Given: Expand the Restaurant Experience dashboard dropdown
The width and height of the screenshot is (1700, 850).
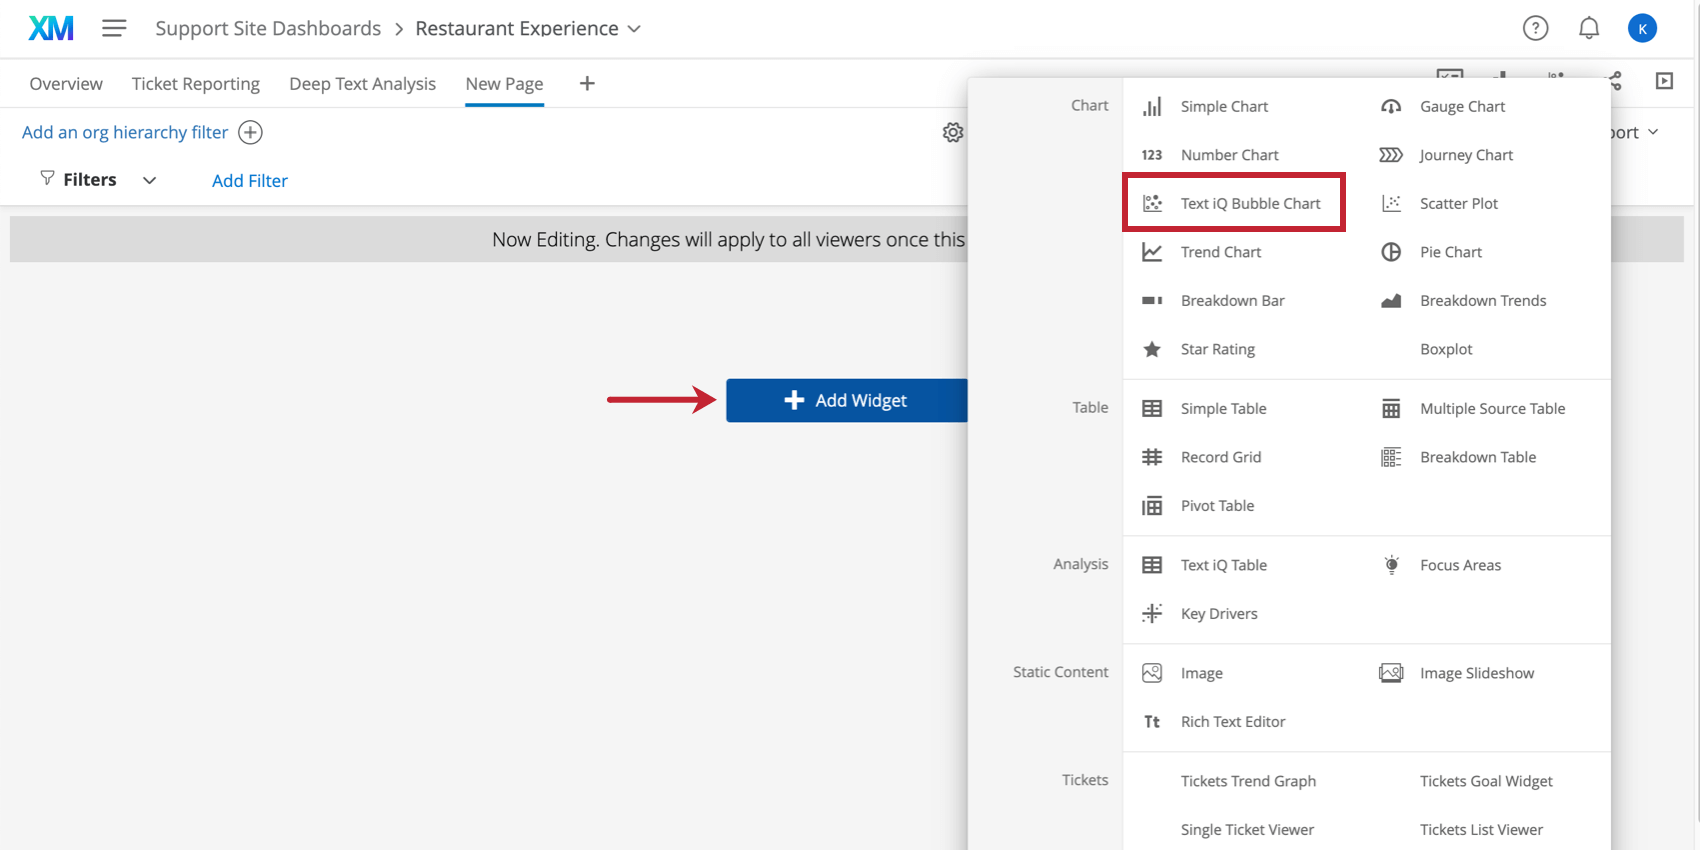Looking at the screenshot, I should point(634,29).
